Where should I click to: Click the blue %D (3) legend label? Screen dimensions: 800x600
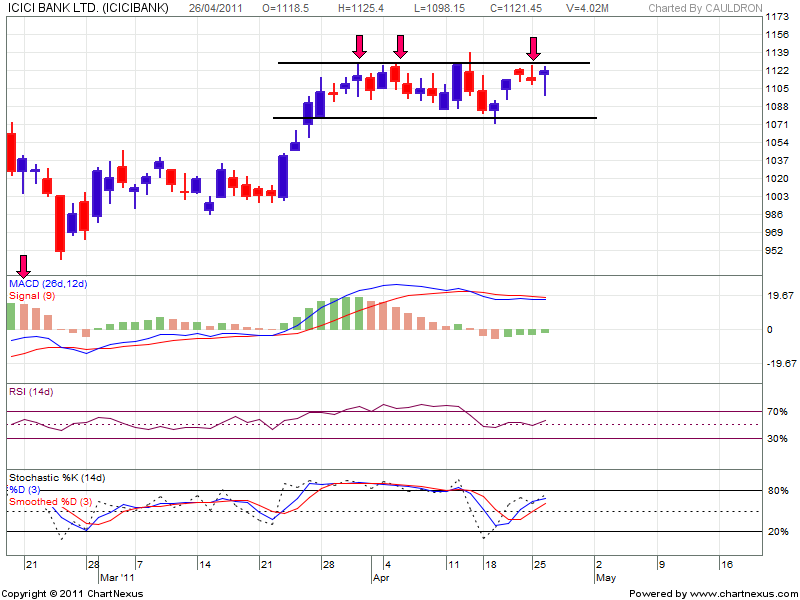[x=25, y=489]
